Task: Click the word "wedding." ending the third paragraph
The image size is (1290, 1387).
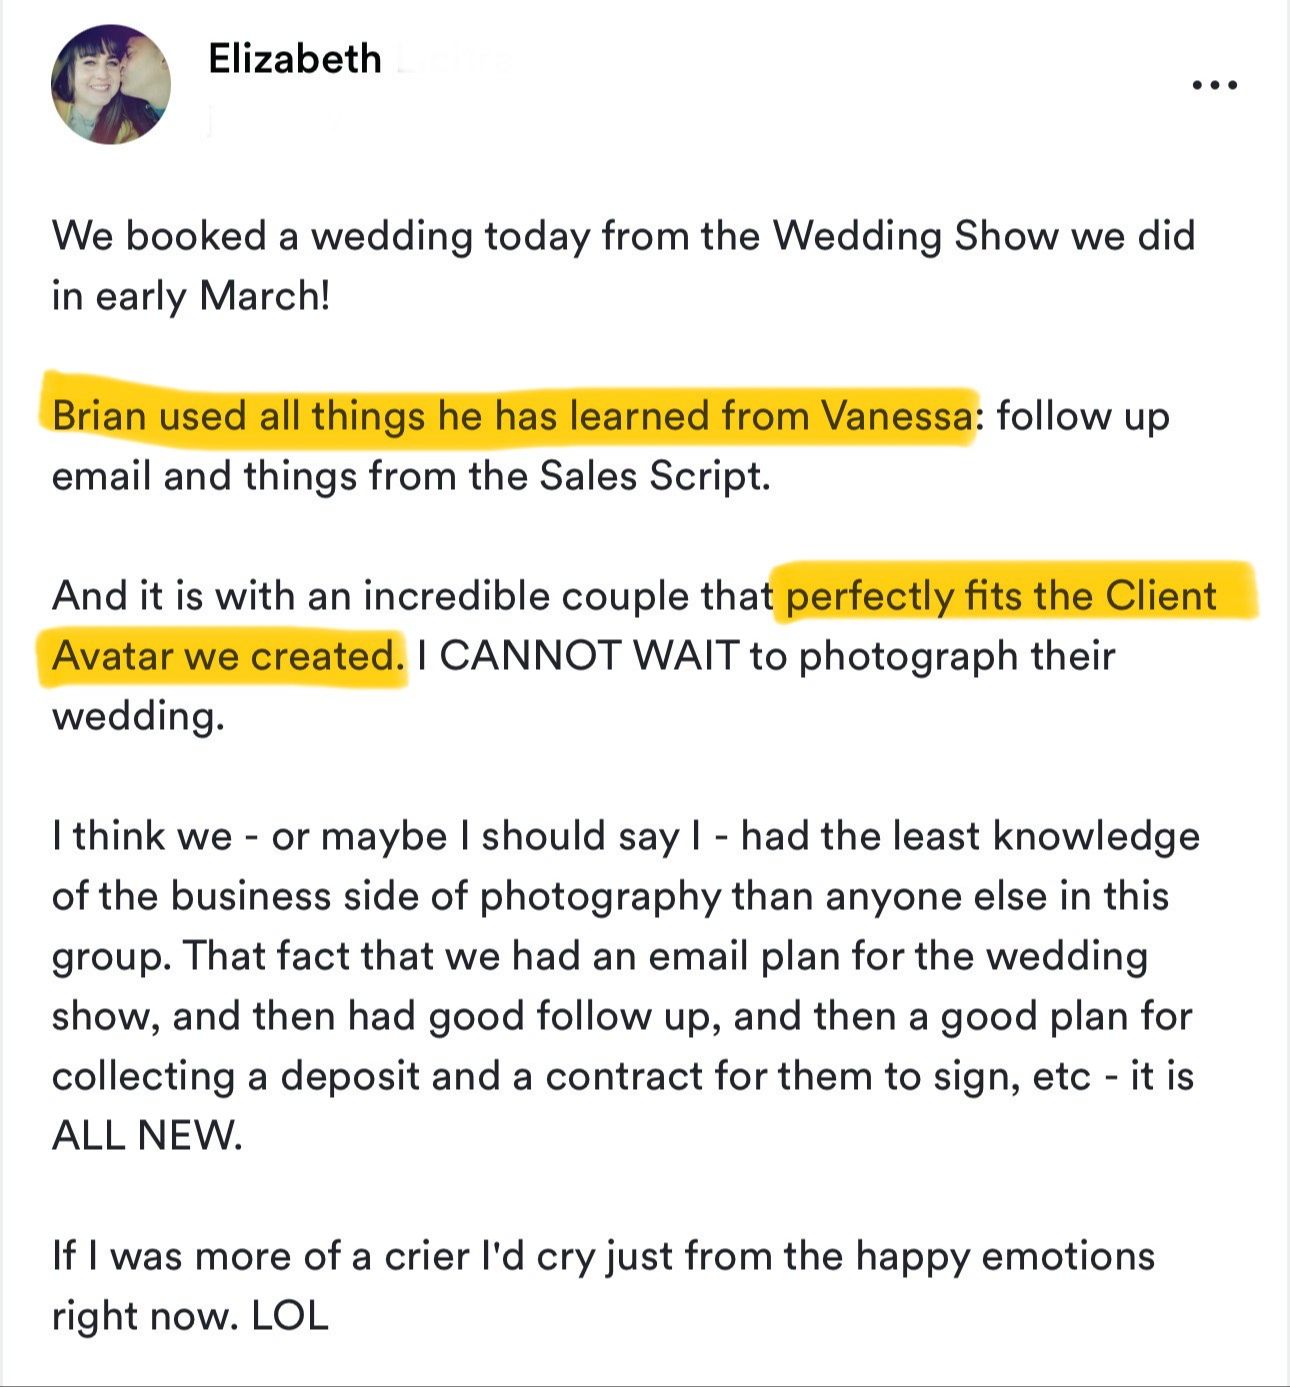Action: [x=138, y=716]
